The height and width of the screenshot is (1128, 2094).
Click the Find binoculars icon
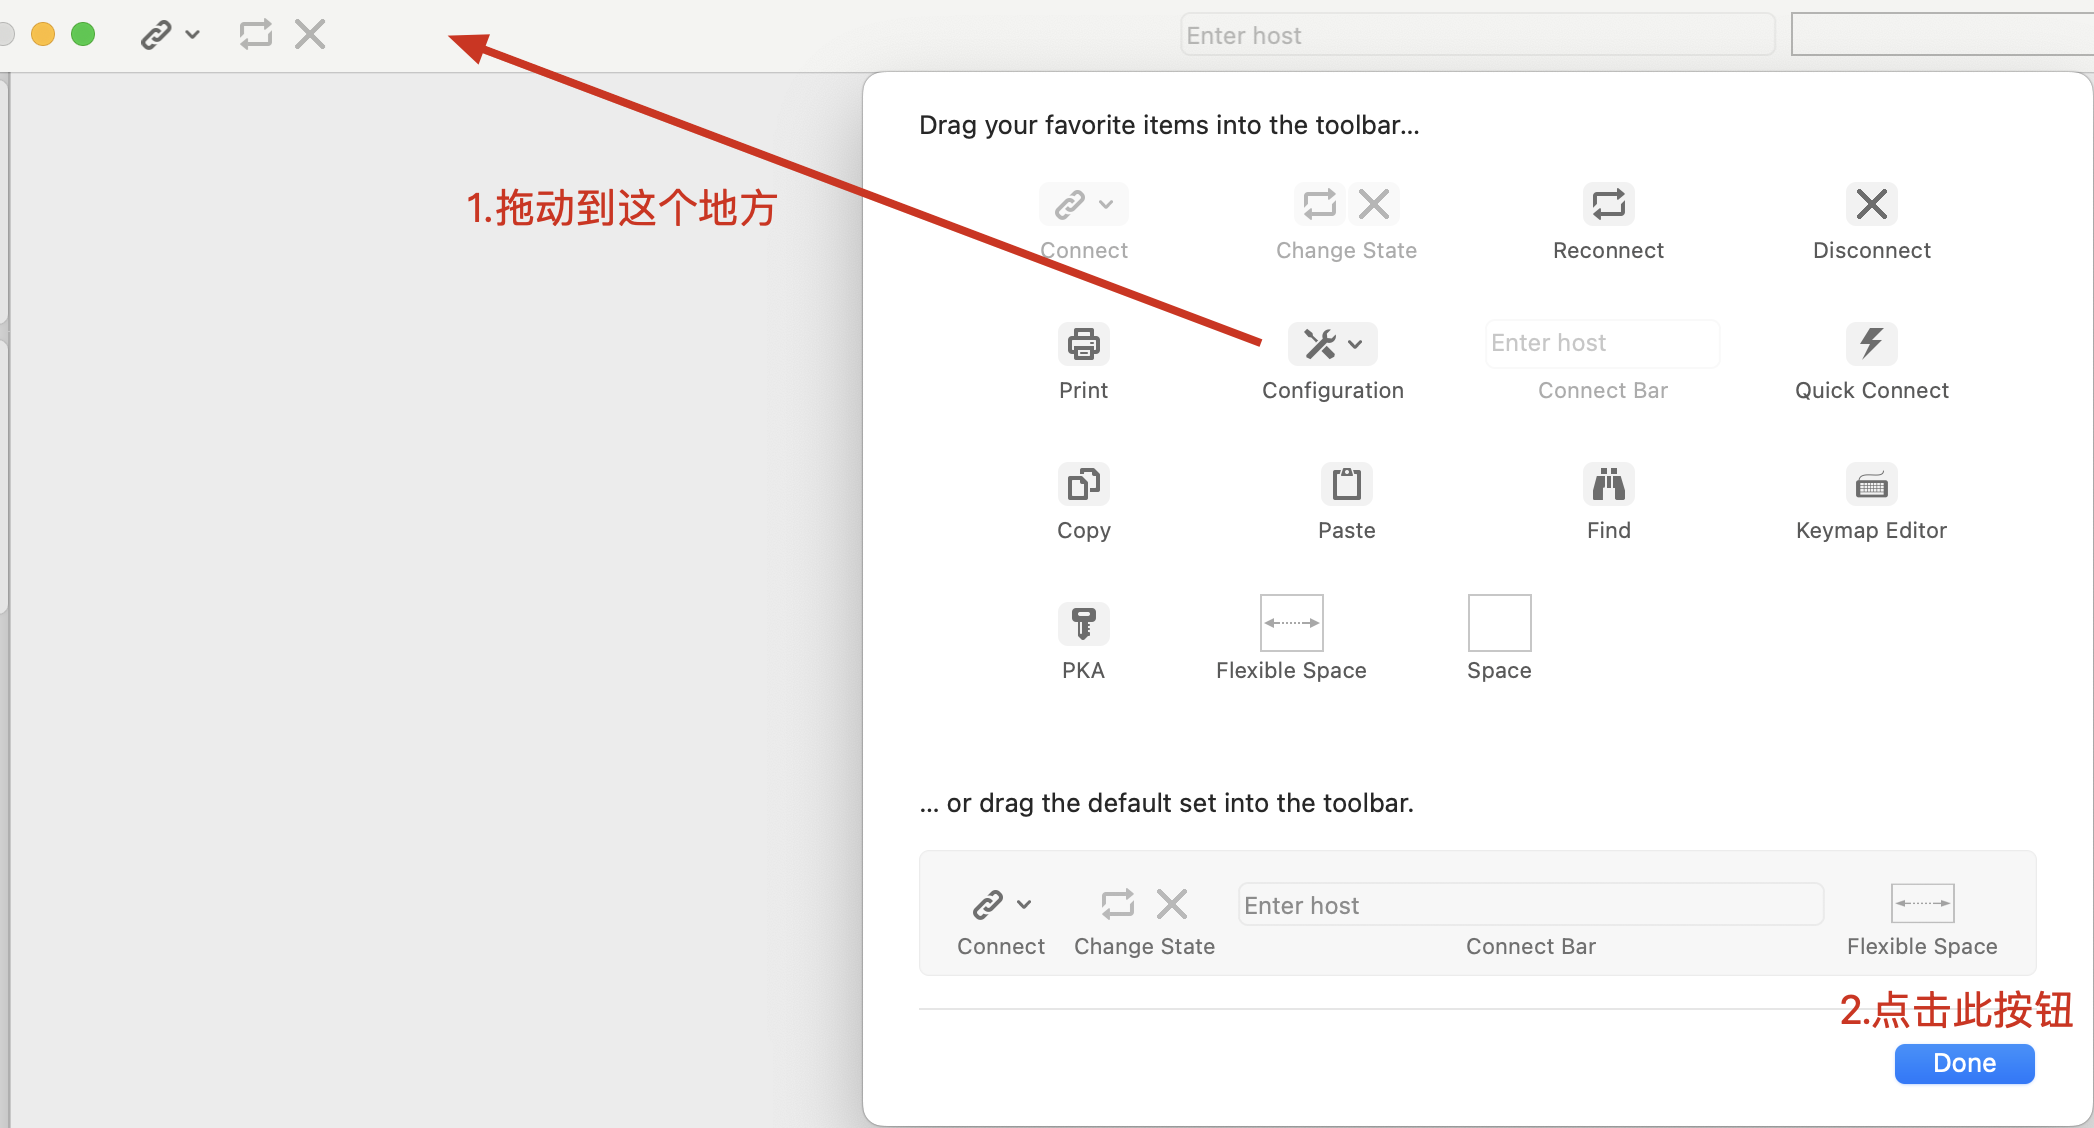click(x=1608, y=485)
